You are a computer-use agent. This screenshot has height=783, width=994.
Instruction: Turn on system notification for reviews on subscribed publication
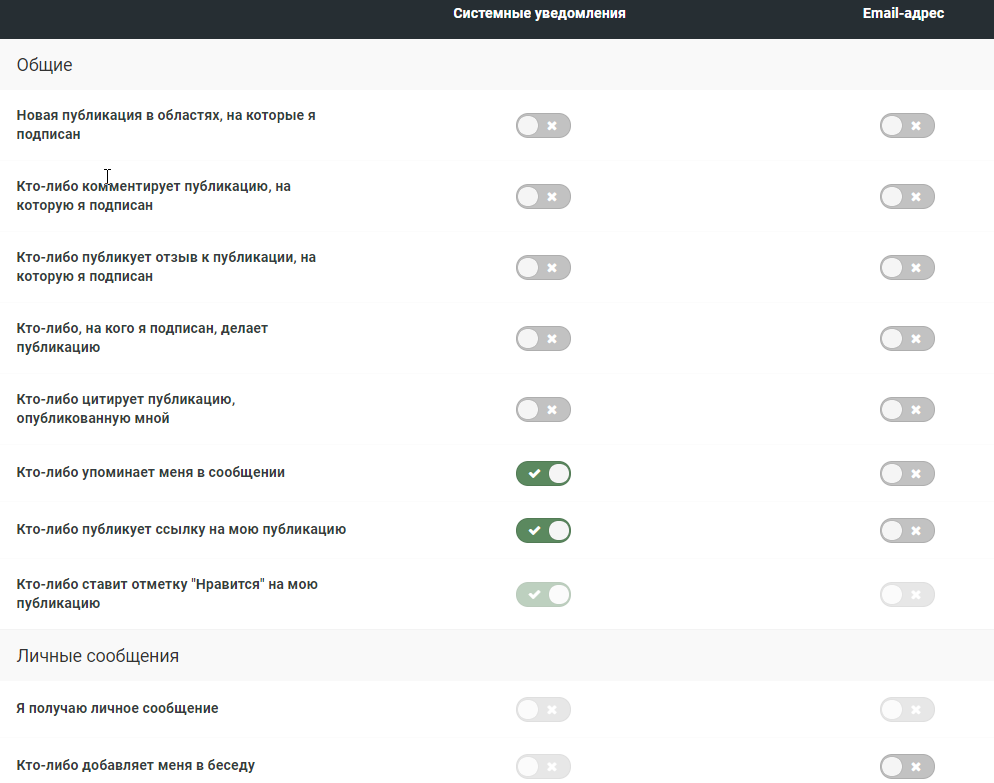click(x=543, y=268)
